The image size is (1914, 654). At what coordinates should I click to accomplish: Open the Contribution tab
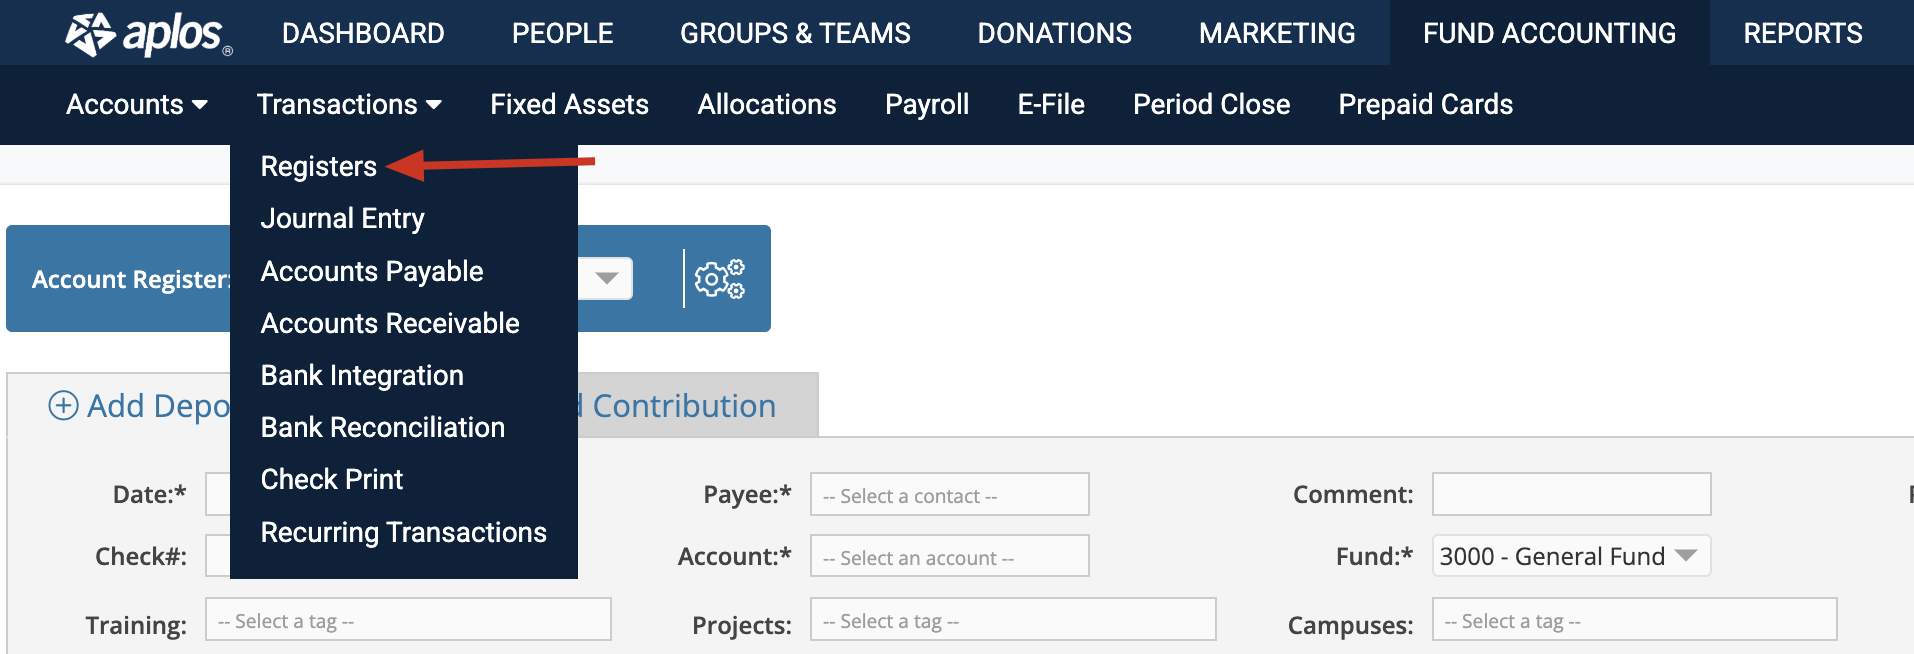point(684,406)
